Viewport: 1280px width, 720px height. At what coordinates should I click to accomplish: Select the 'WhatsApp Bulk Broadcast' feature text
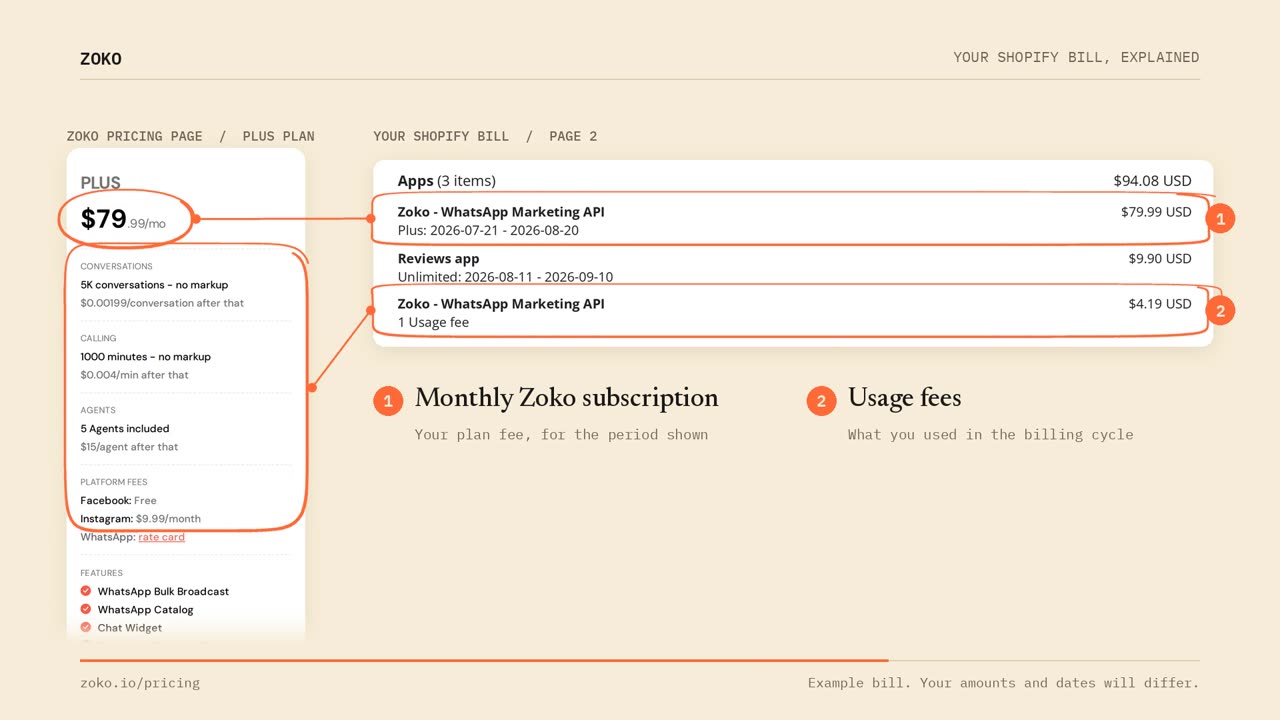point(163,592)
